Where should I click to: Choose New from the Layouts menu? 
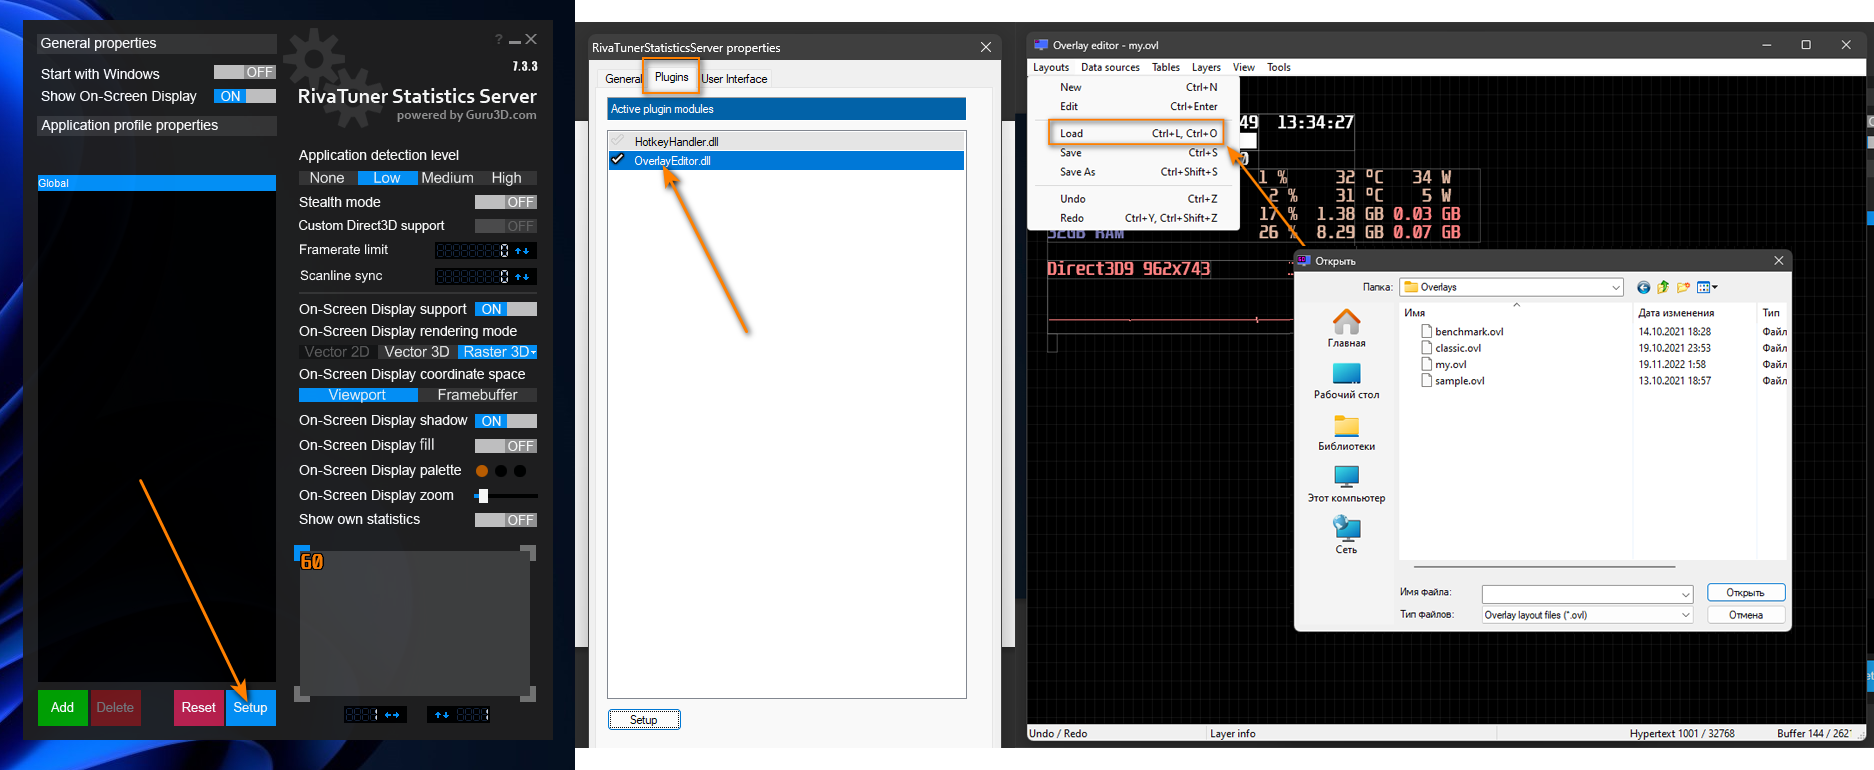click(1135, 87)
